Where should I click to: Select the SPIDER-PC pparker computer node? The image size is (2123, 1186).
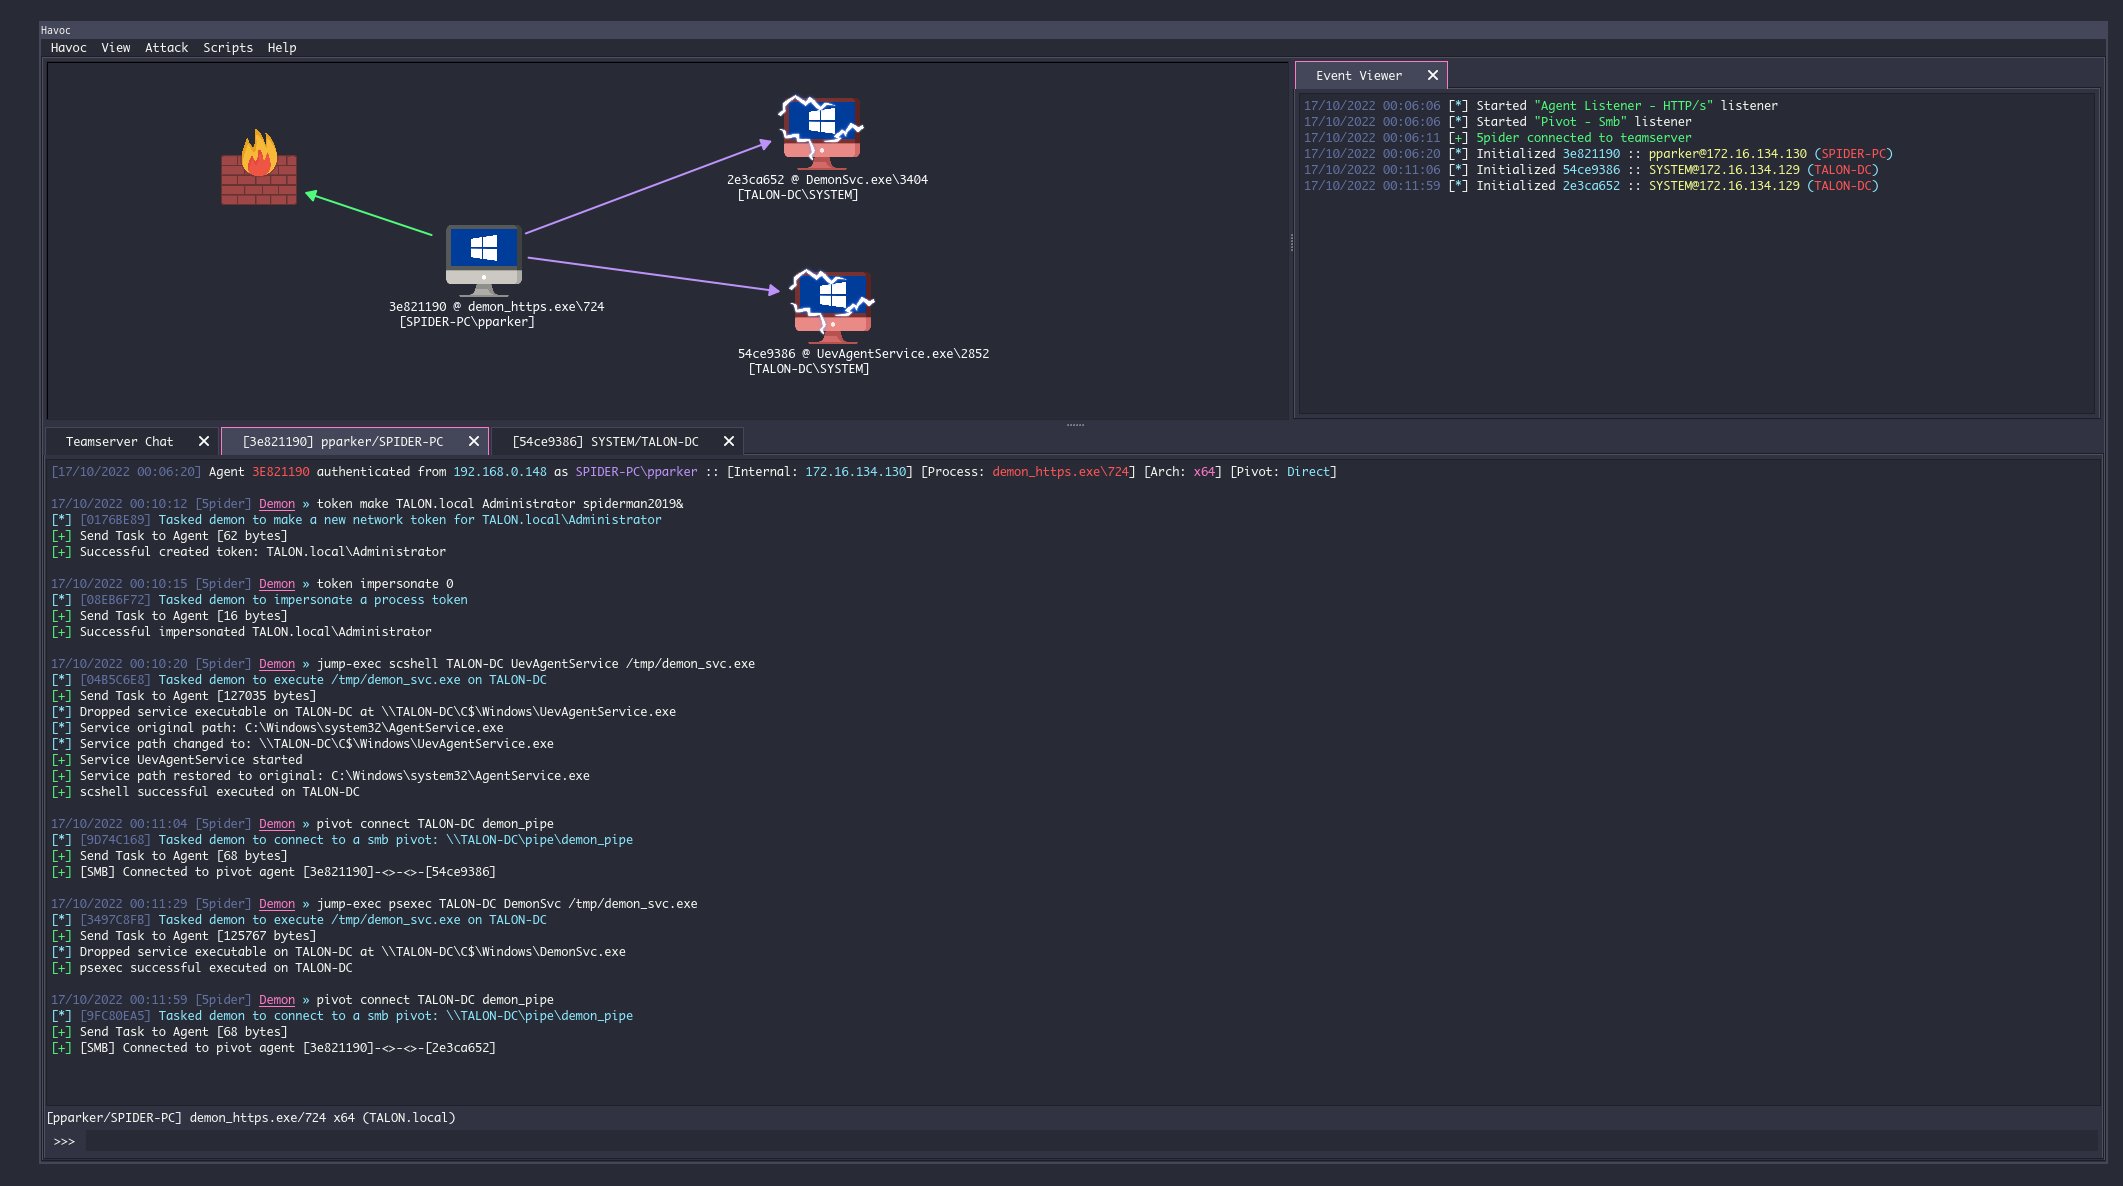tap(484, 259)
